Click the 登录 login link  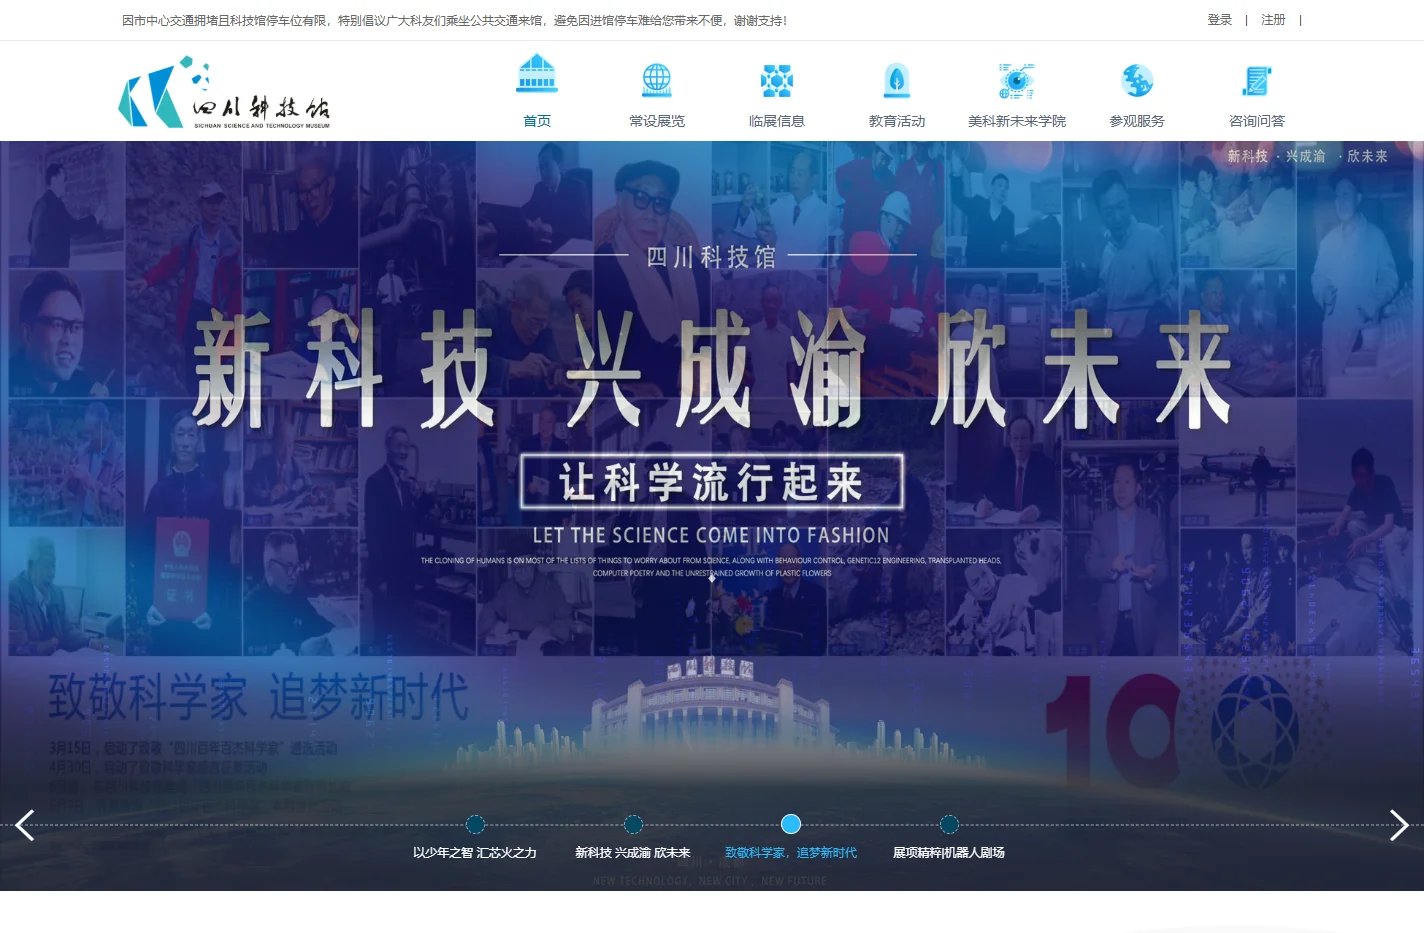1219,20
